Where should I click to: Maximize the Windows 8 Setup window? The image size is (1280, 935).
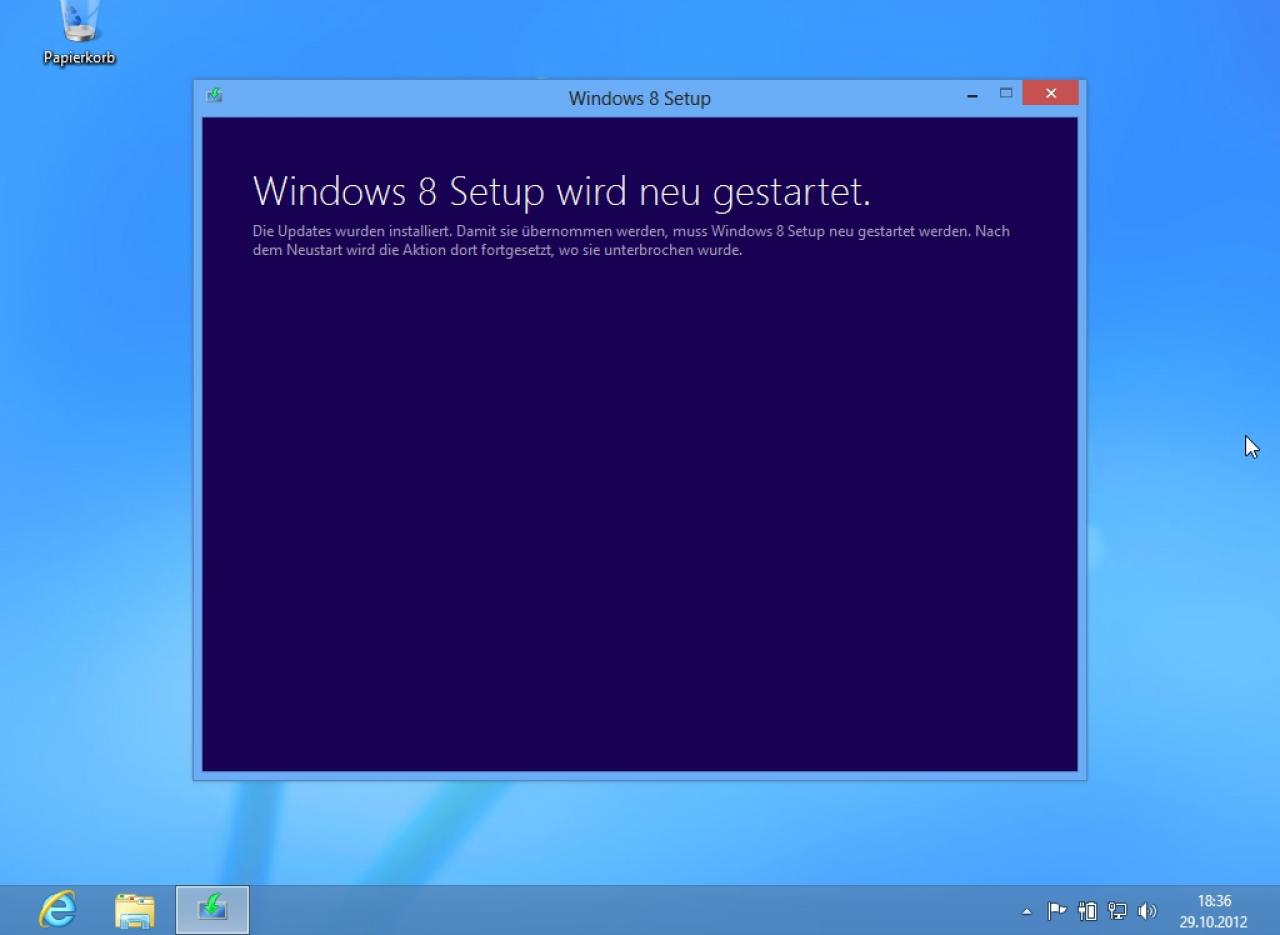[1006, 94]
